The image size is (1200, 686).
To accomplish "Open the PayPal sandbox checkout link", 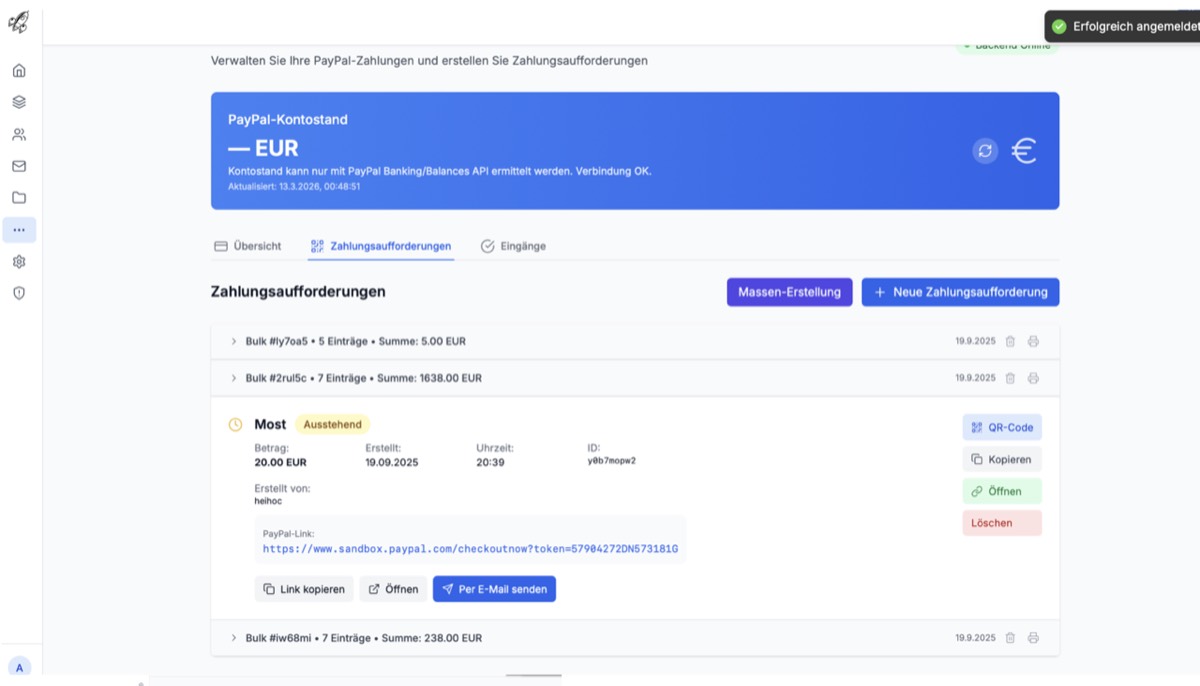I will (470, 549).
